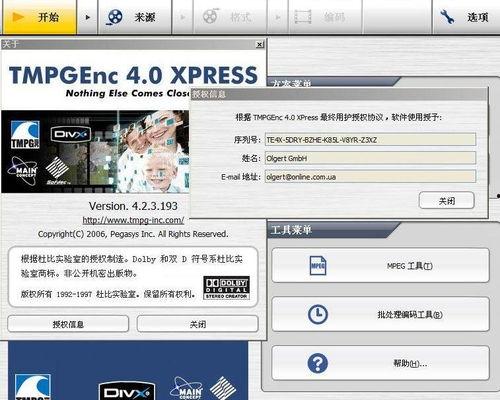The width and height of the screenshot is (500, 400).
Task: Click the Version. 4.2.3.193 text
Action: (x=133, y=206)
